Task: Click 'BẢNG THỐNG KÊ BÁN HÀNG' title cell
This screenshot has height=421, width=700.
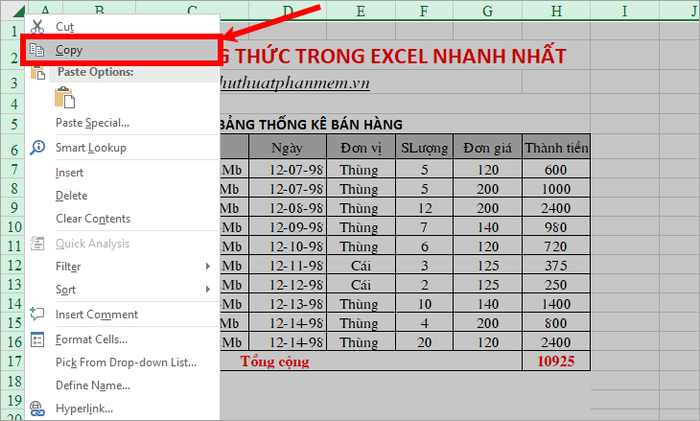Action: click(312, 124)
